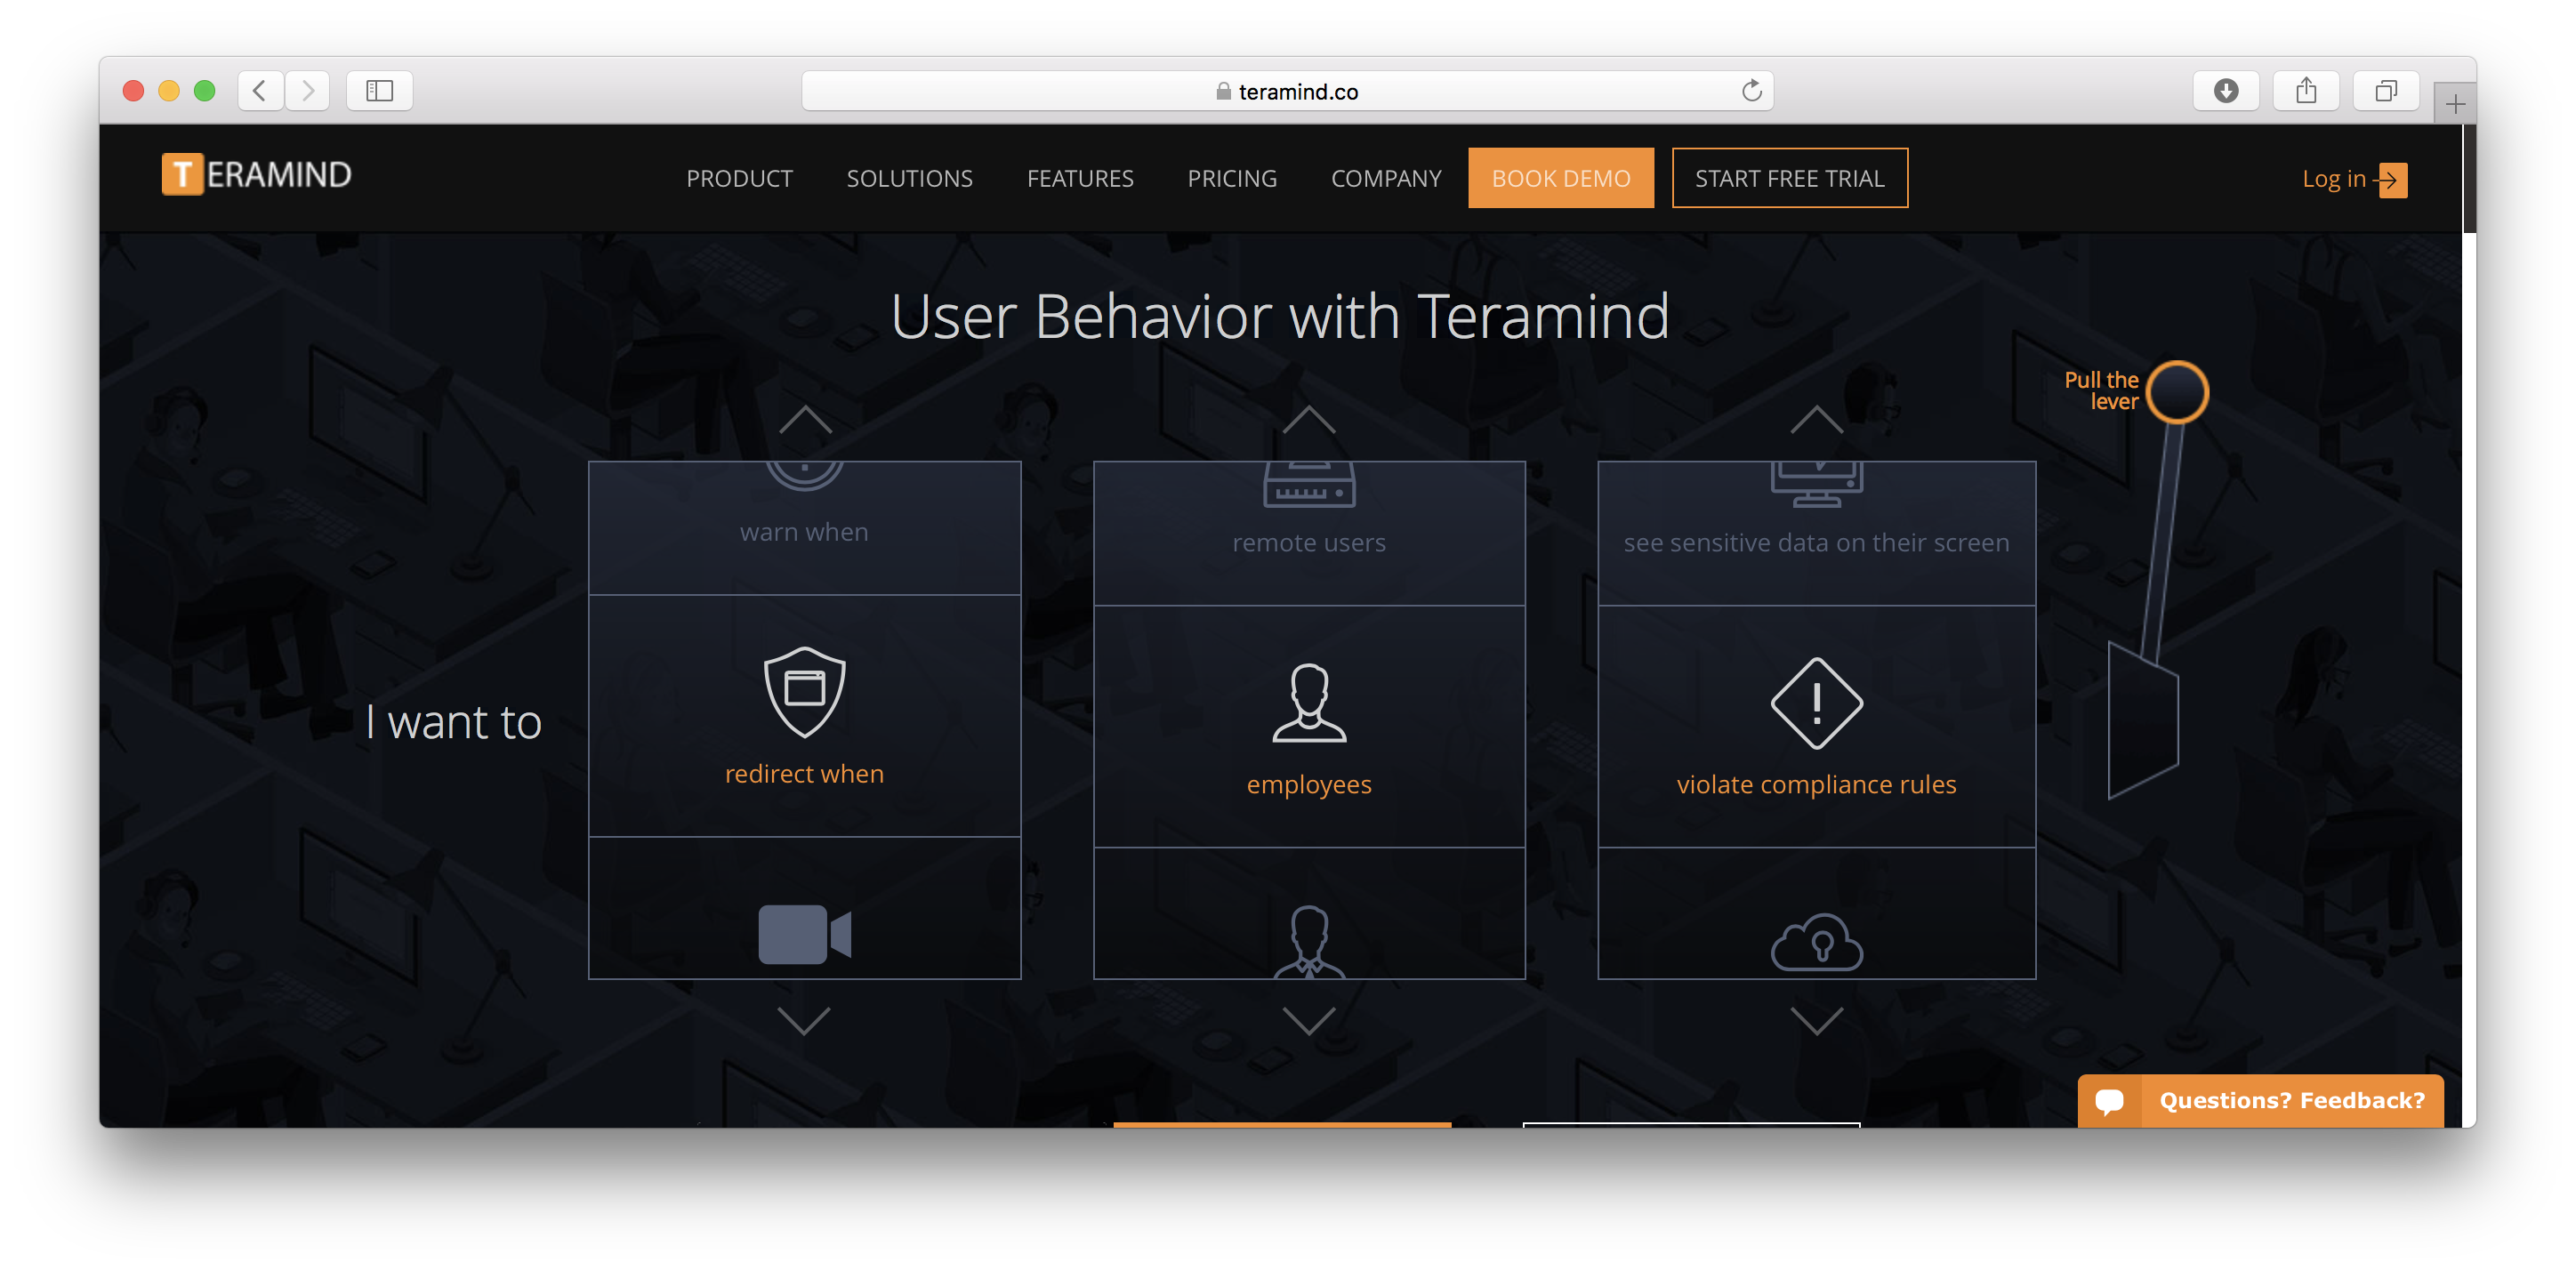2576x1270 pixels.
Task: Click the teramind.co address bar
Action: 1287,91
